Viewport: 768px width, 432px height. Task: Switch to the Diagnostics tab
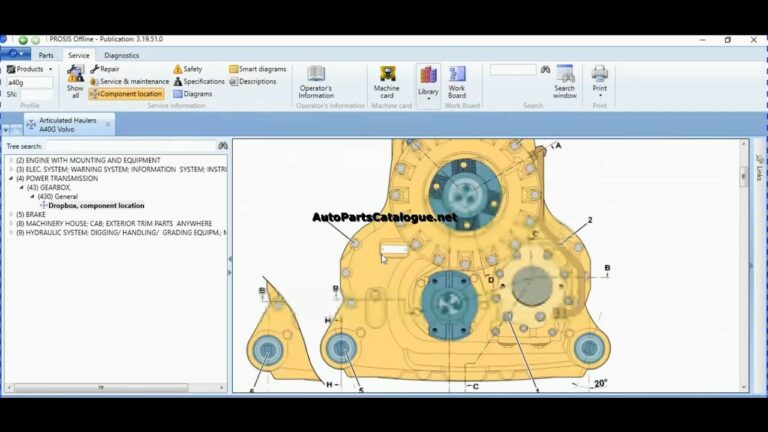point(121,55)
